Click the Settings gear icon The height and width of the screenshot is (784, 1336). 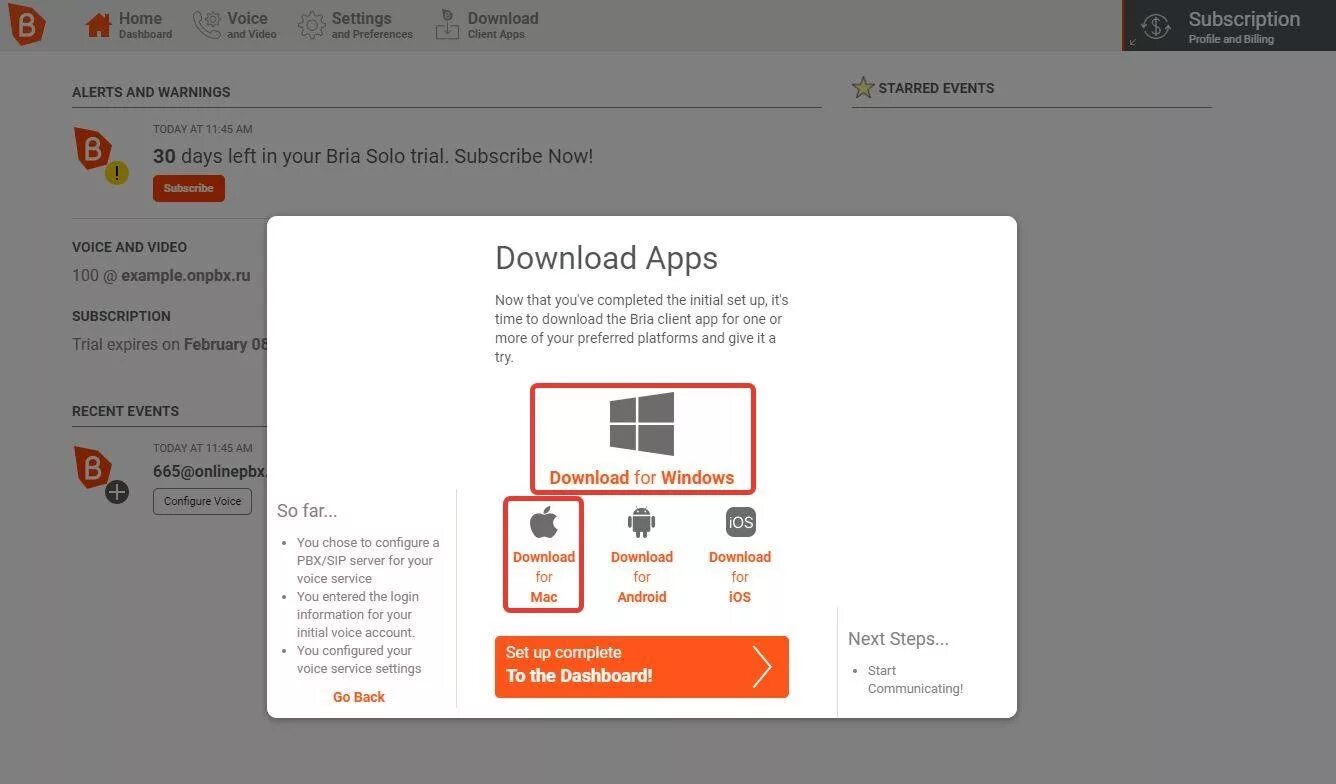[x=312, y=26]
